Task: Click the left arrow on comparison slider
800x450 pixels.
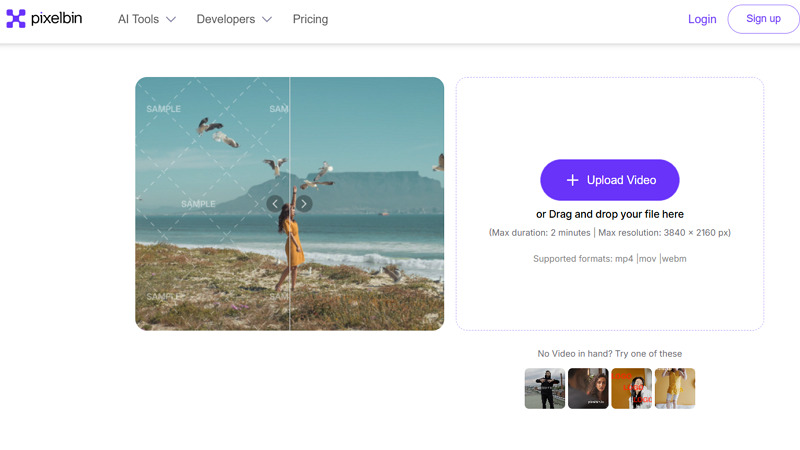Action: [275, 204]
